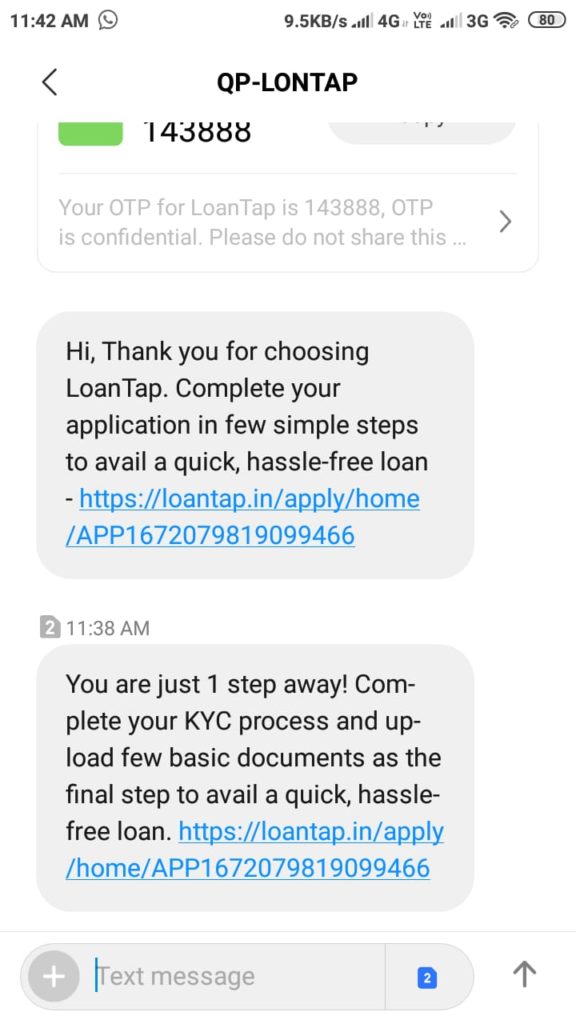Tap the SIM 2 badge near 11:38 AM
576x1024 pixels.
50,628
